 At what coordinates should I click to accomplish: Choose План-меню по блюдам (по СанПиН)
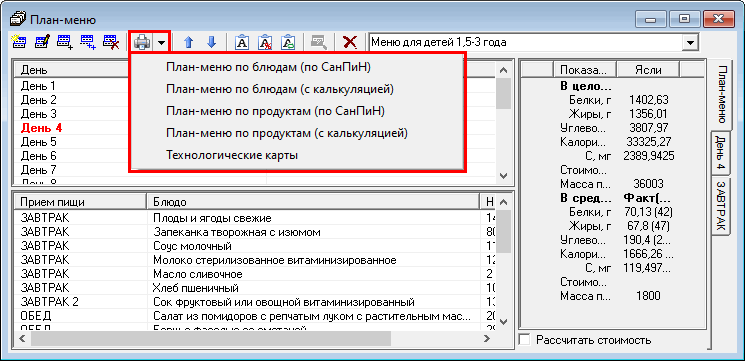point(268,67)
